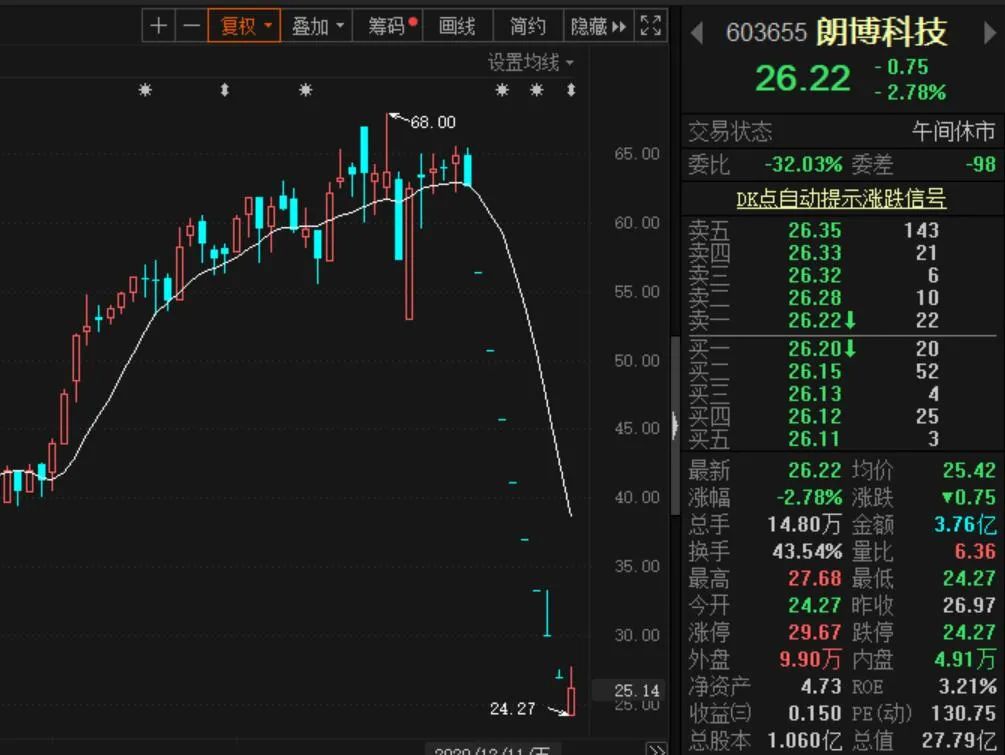Click the 68.00 high price label
This screenshot has width=1005, height=755.
[433, 122]
